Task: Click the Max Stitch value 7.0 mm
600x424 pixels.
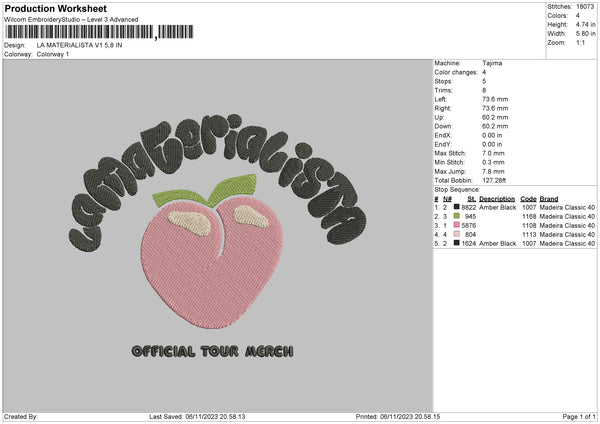Action: (x=493, y=153)
